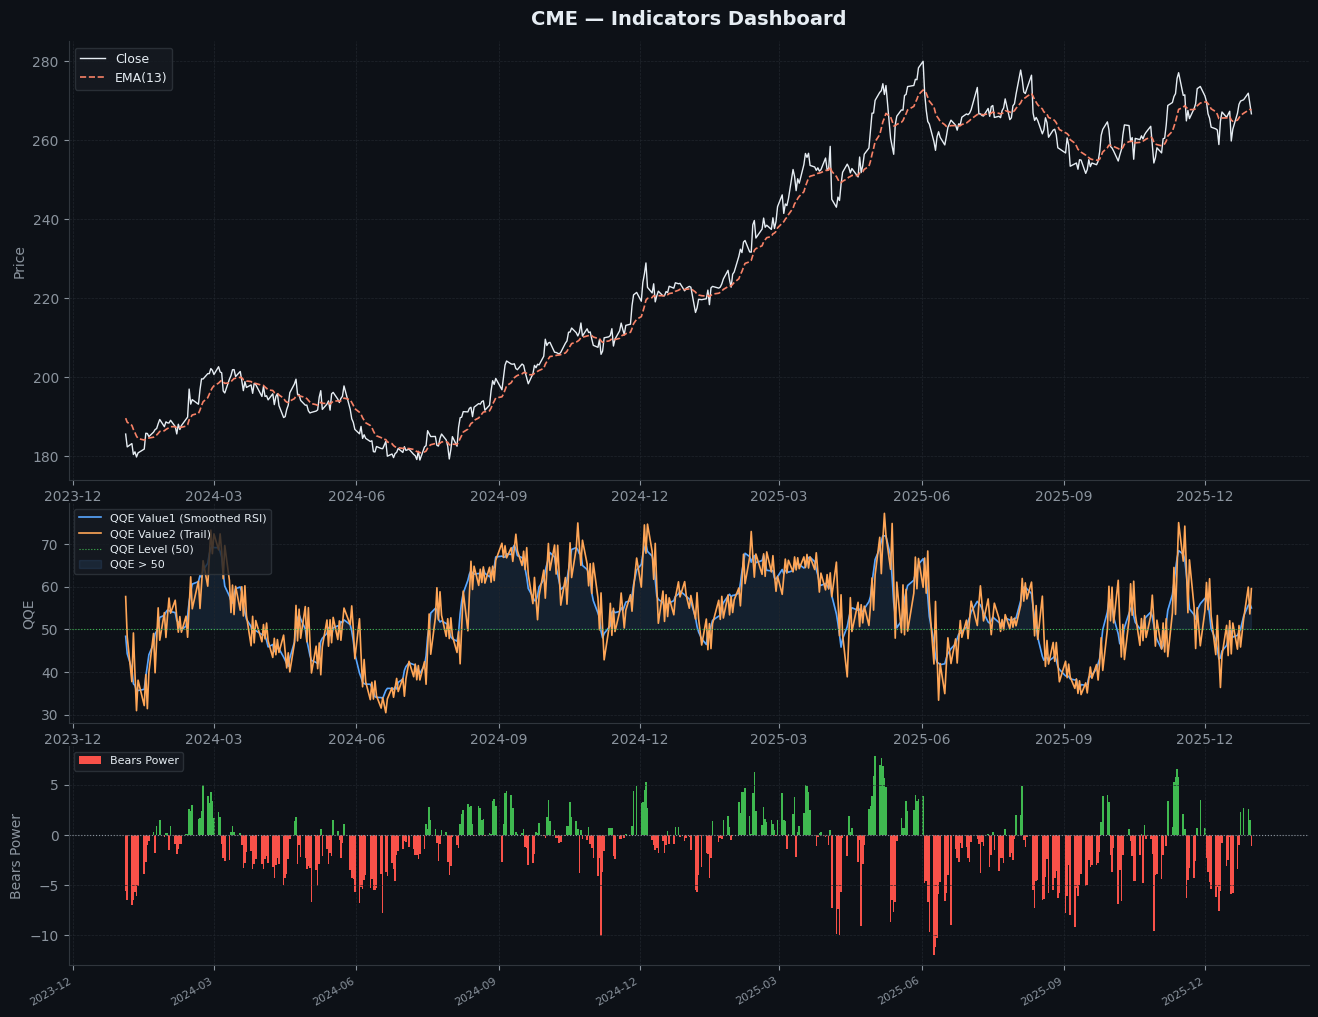The height and width of the screenshot is (1017, 1318).
Task: Click the 70 tick on QQE axis
Action: tap(52, 545)
